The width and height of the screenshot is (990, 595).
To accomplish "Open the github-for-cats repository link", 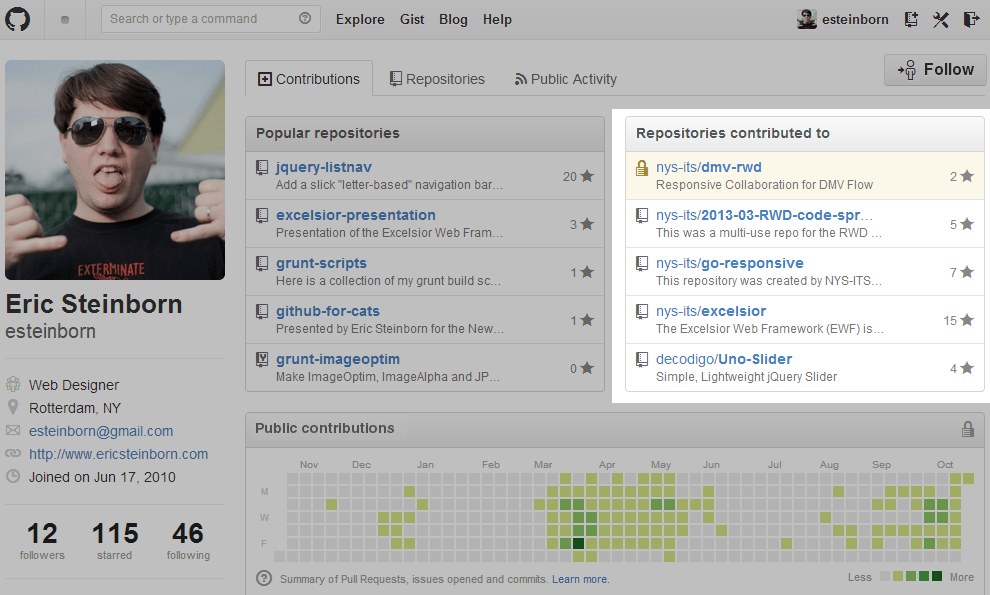I will pyautogui.click(x=327, y=311).
